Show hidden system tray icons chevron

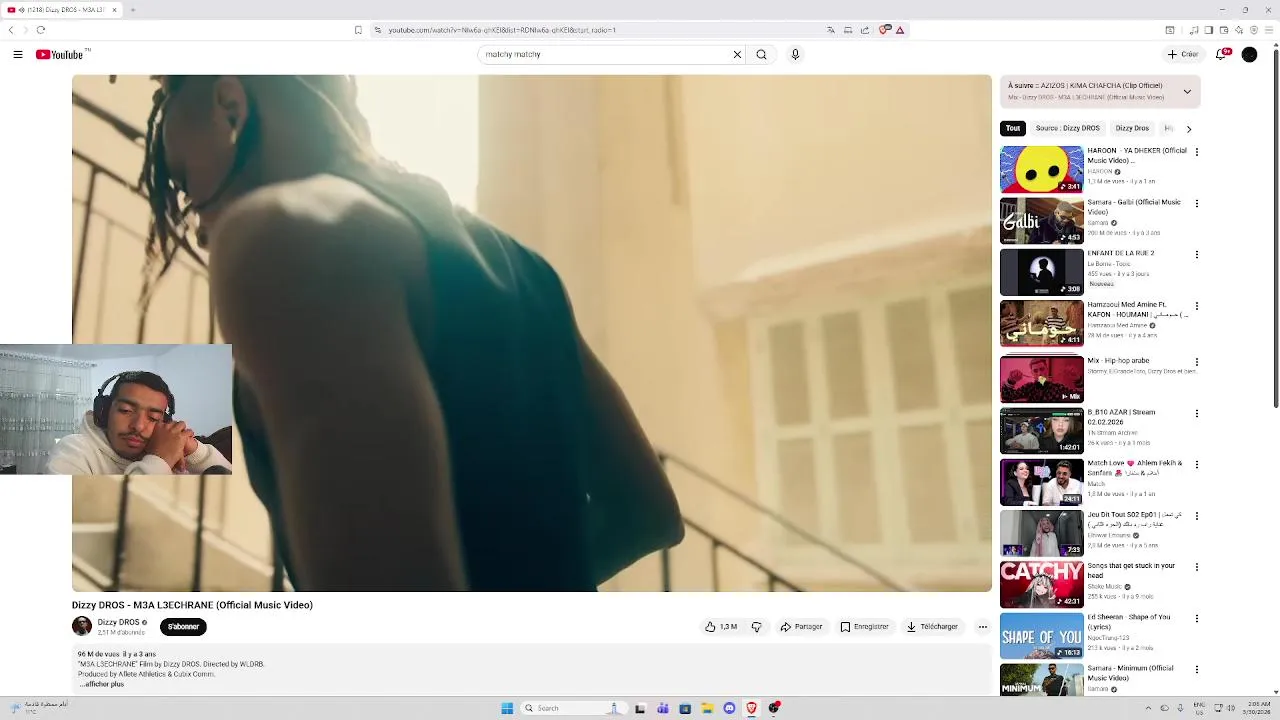coord(1148,708)
